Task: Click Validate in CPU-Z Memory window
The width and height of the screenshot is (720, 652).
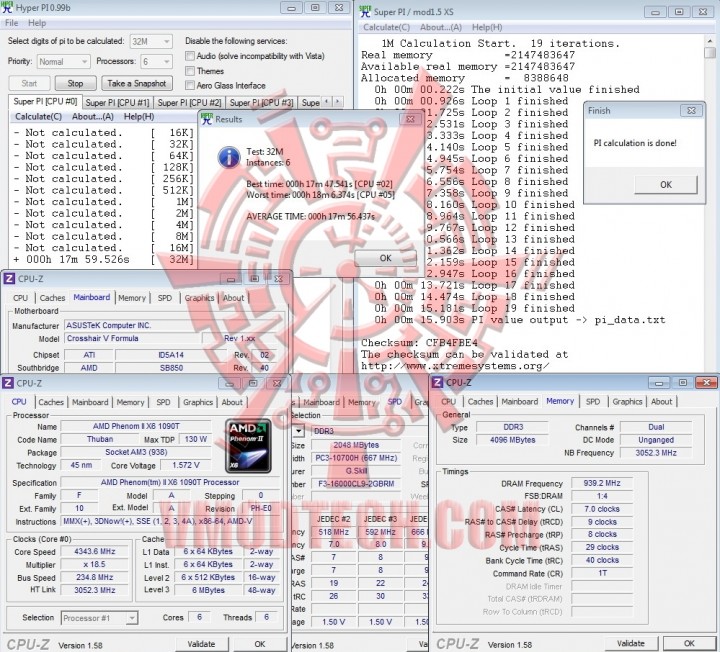Action: [630, 643]
